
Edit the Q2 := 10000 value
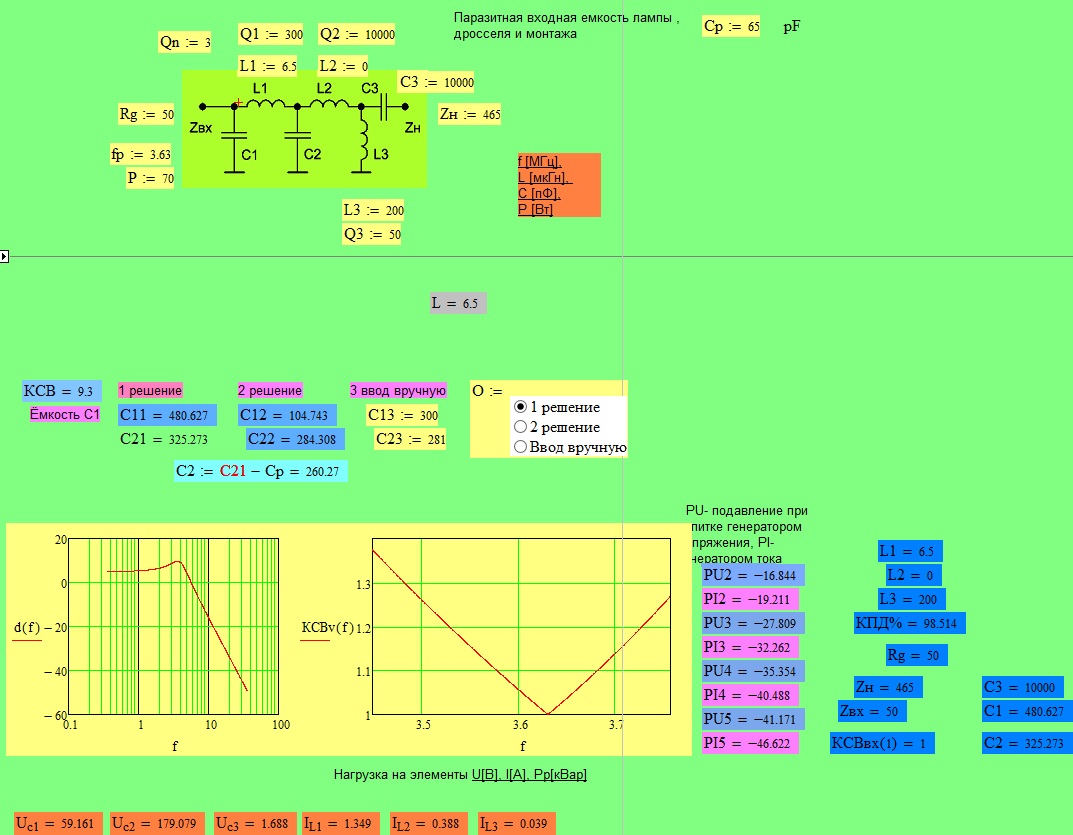click(x=357, y=34)
